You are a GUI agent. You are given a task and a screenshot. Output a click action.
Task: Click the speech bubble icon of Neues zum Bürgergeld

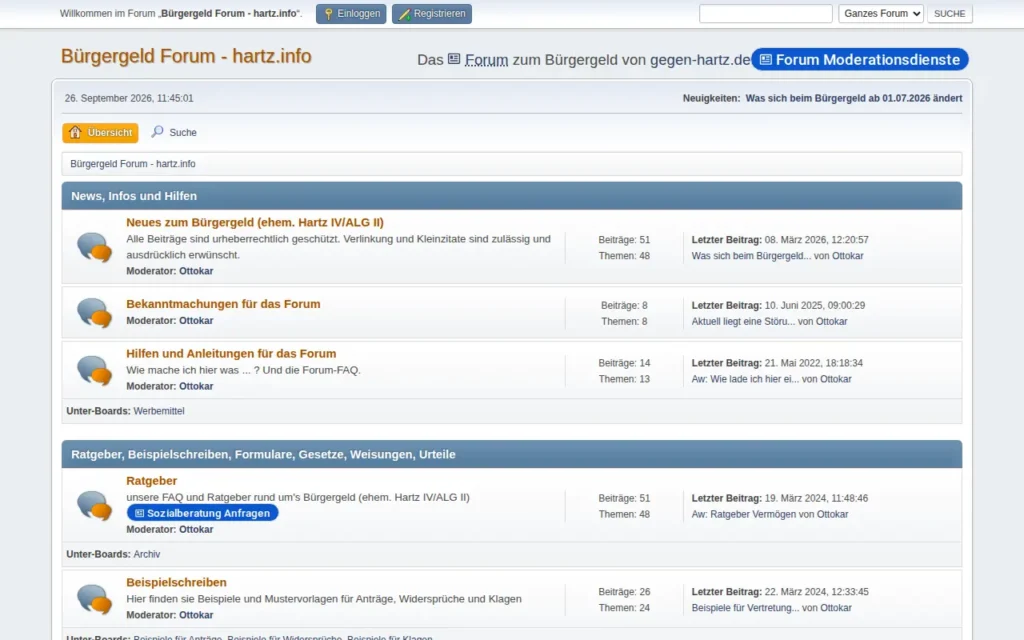coord(94,247)
